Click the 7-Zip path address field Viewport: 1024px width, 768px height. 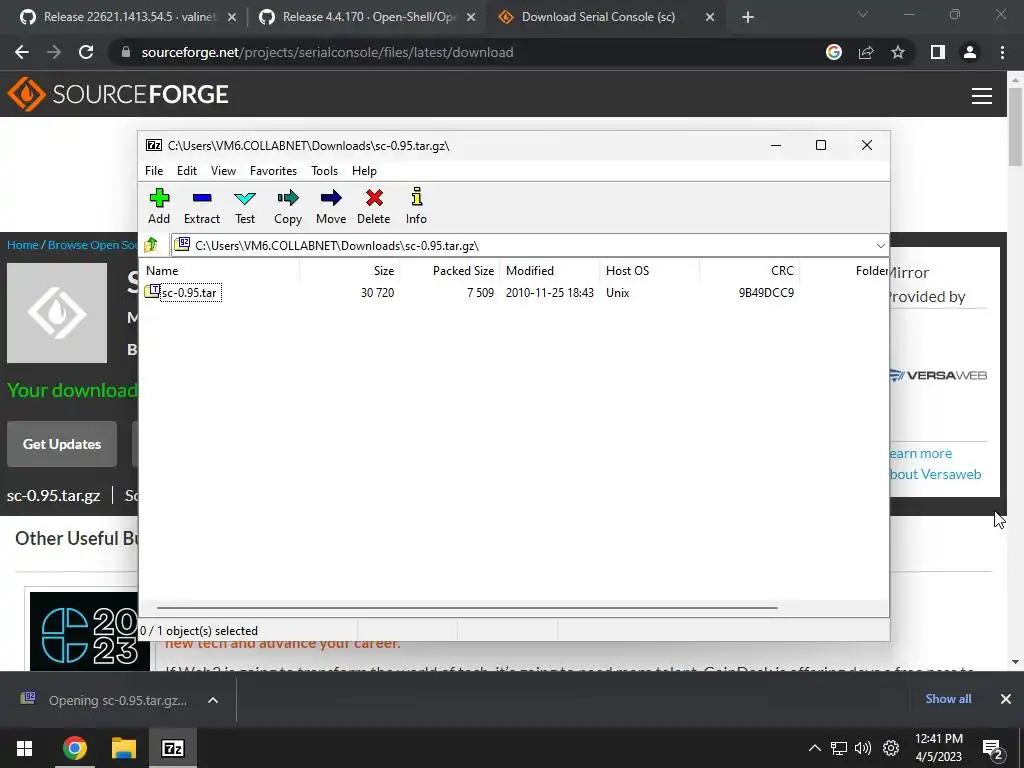tap(522, 246)
